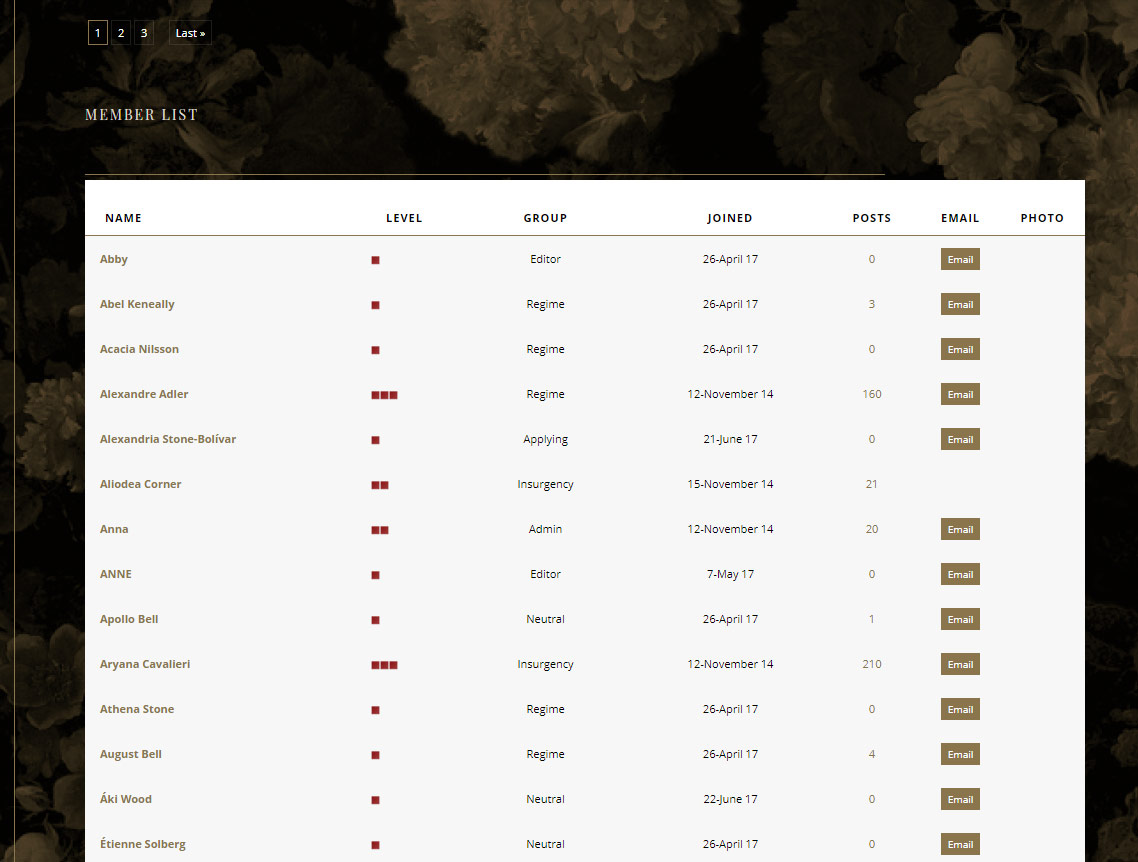The image size is (1138, 862).
Task: Click Alexandria Stone-Bolívar's level pip icon
Action: [x=375, y=440]
